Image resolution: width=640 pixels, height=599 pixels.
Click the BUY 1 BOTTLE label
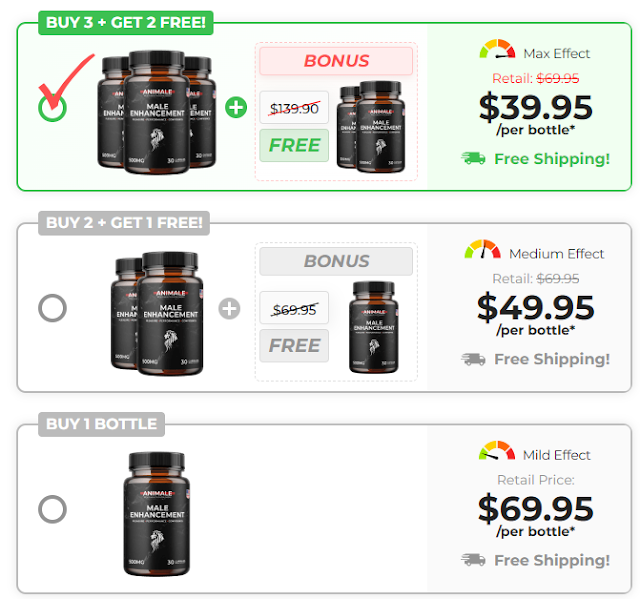102,424
